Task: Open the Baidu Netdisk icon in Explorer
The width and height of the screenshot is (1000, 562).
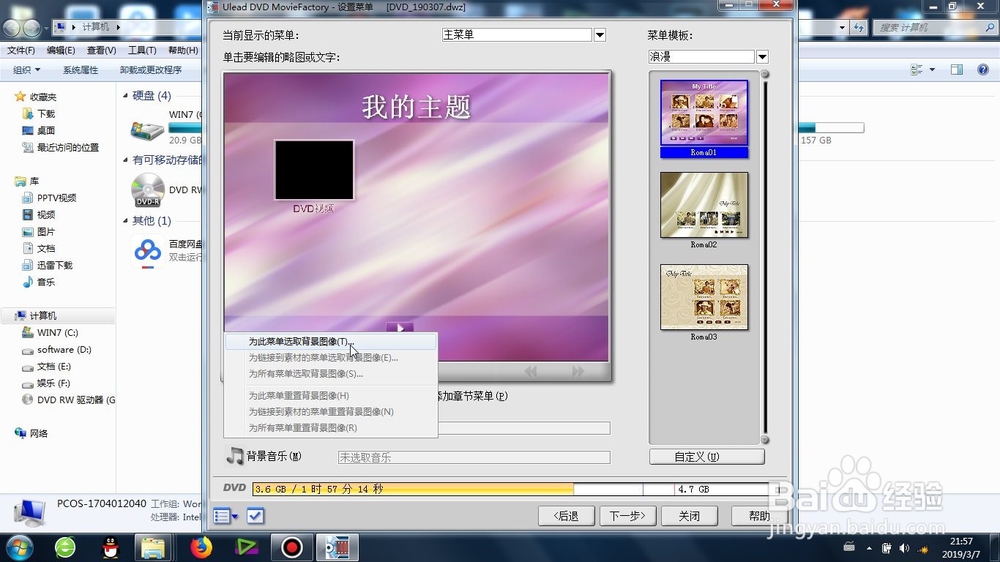Action: (148, 251)
